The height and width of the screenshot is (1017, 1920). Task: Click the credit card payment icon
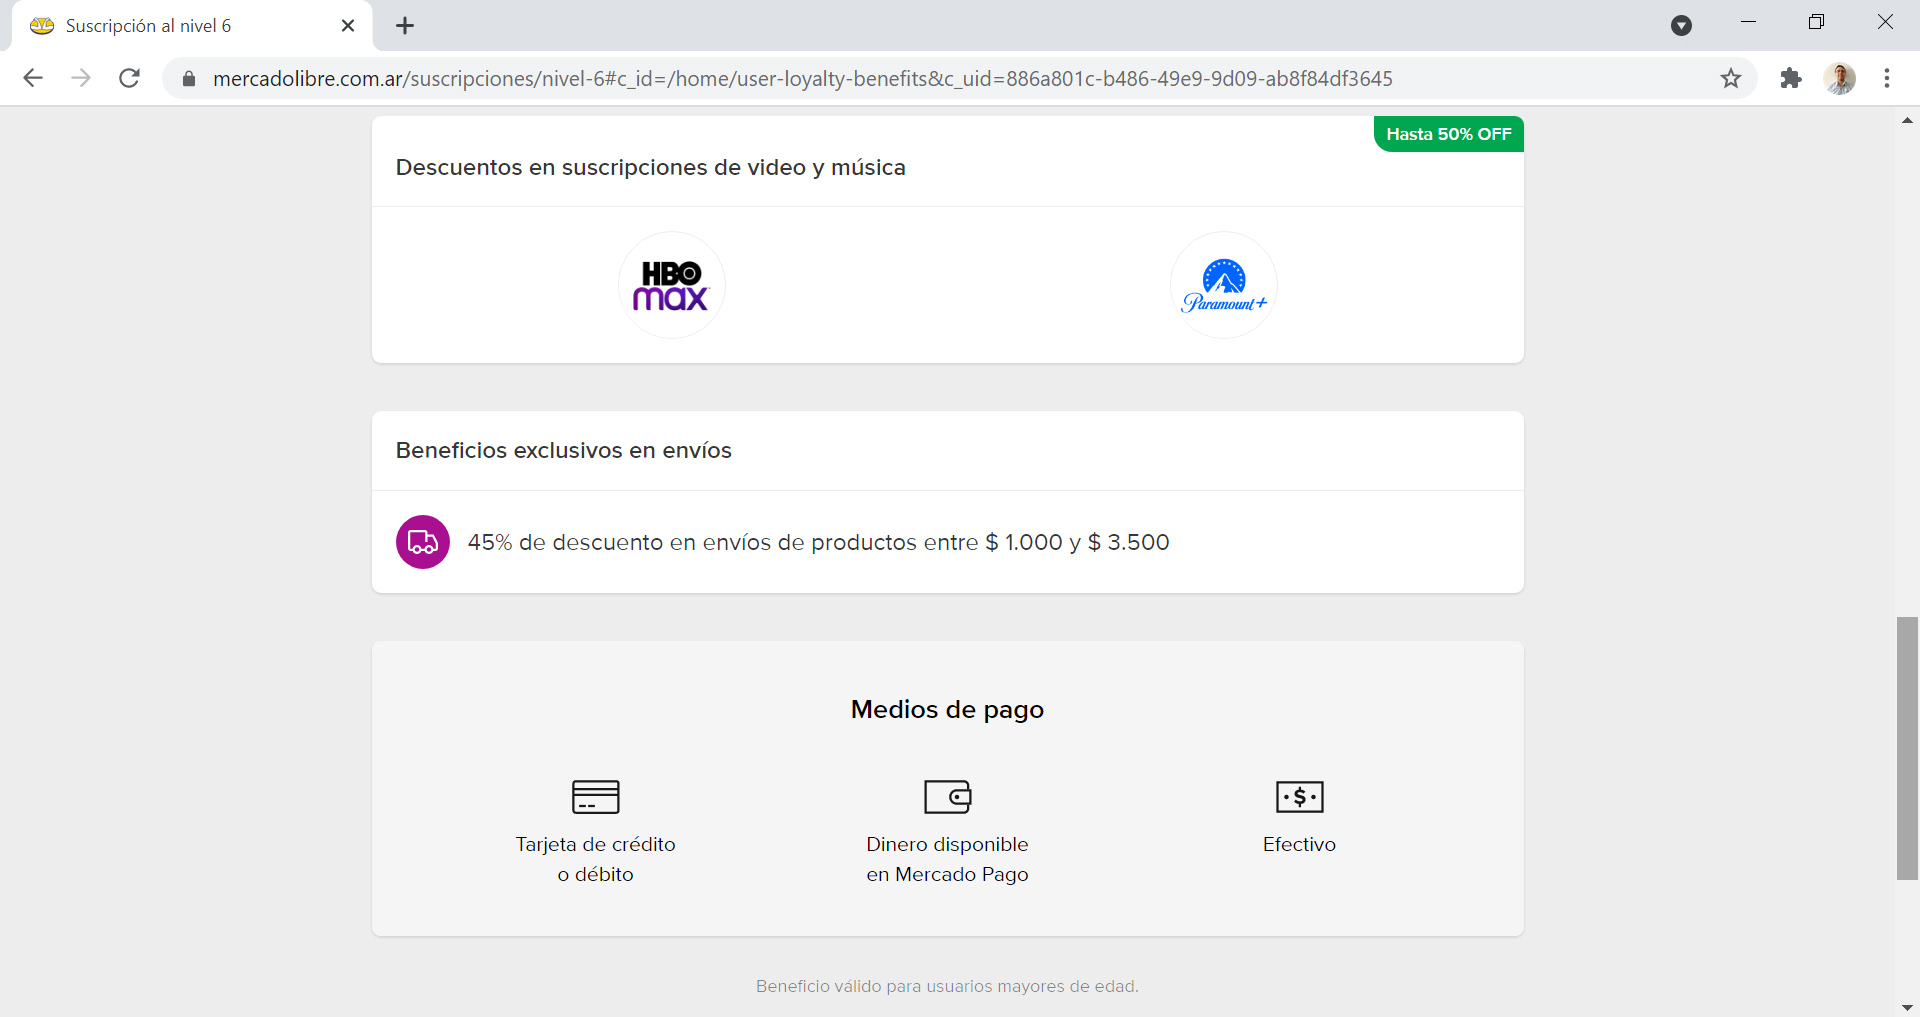click(596, 797)
